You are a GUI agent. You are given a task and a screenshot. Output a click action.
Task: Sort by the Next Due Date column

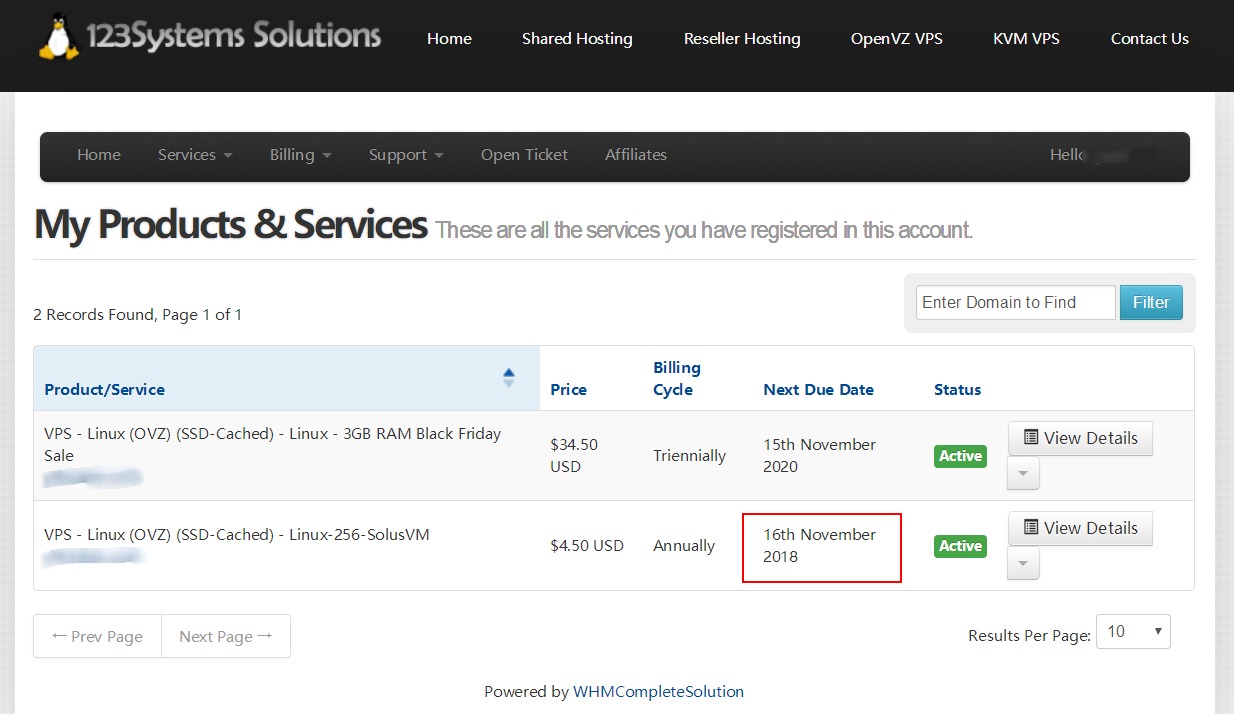819,390
